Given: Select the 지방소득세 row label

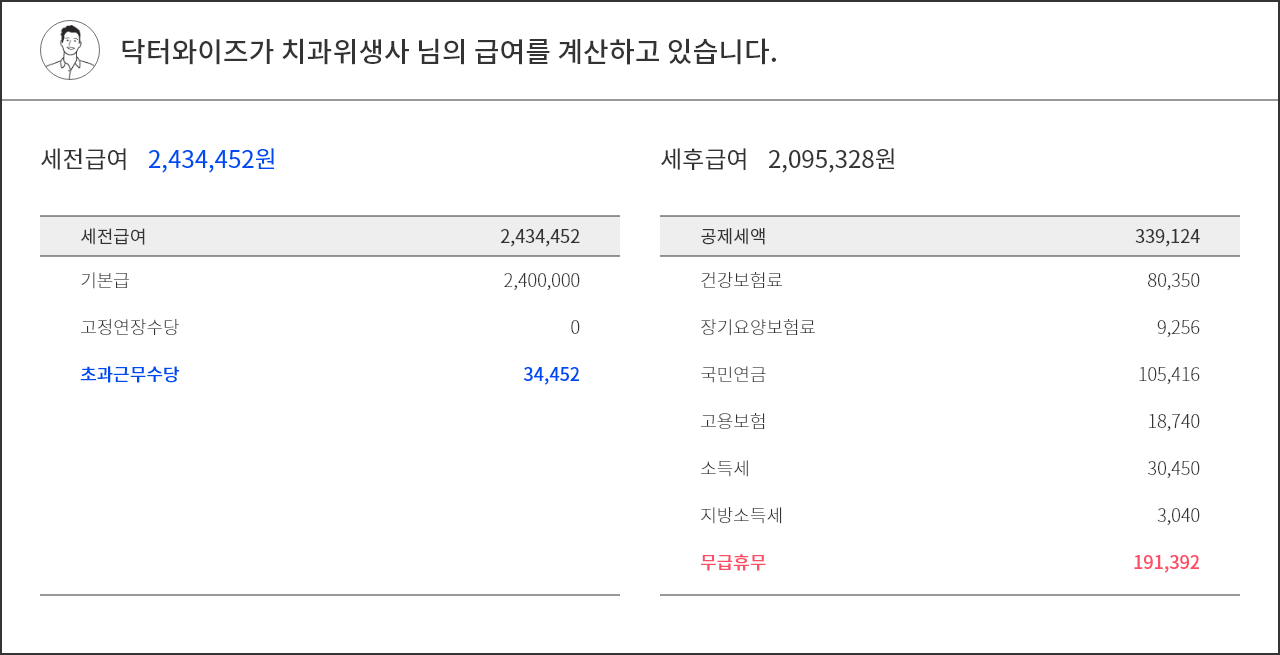Looking at the screenshot, I should 741,515.
